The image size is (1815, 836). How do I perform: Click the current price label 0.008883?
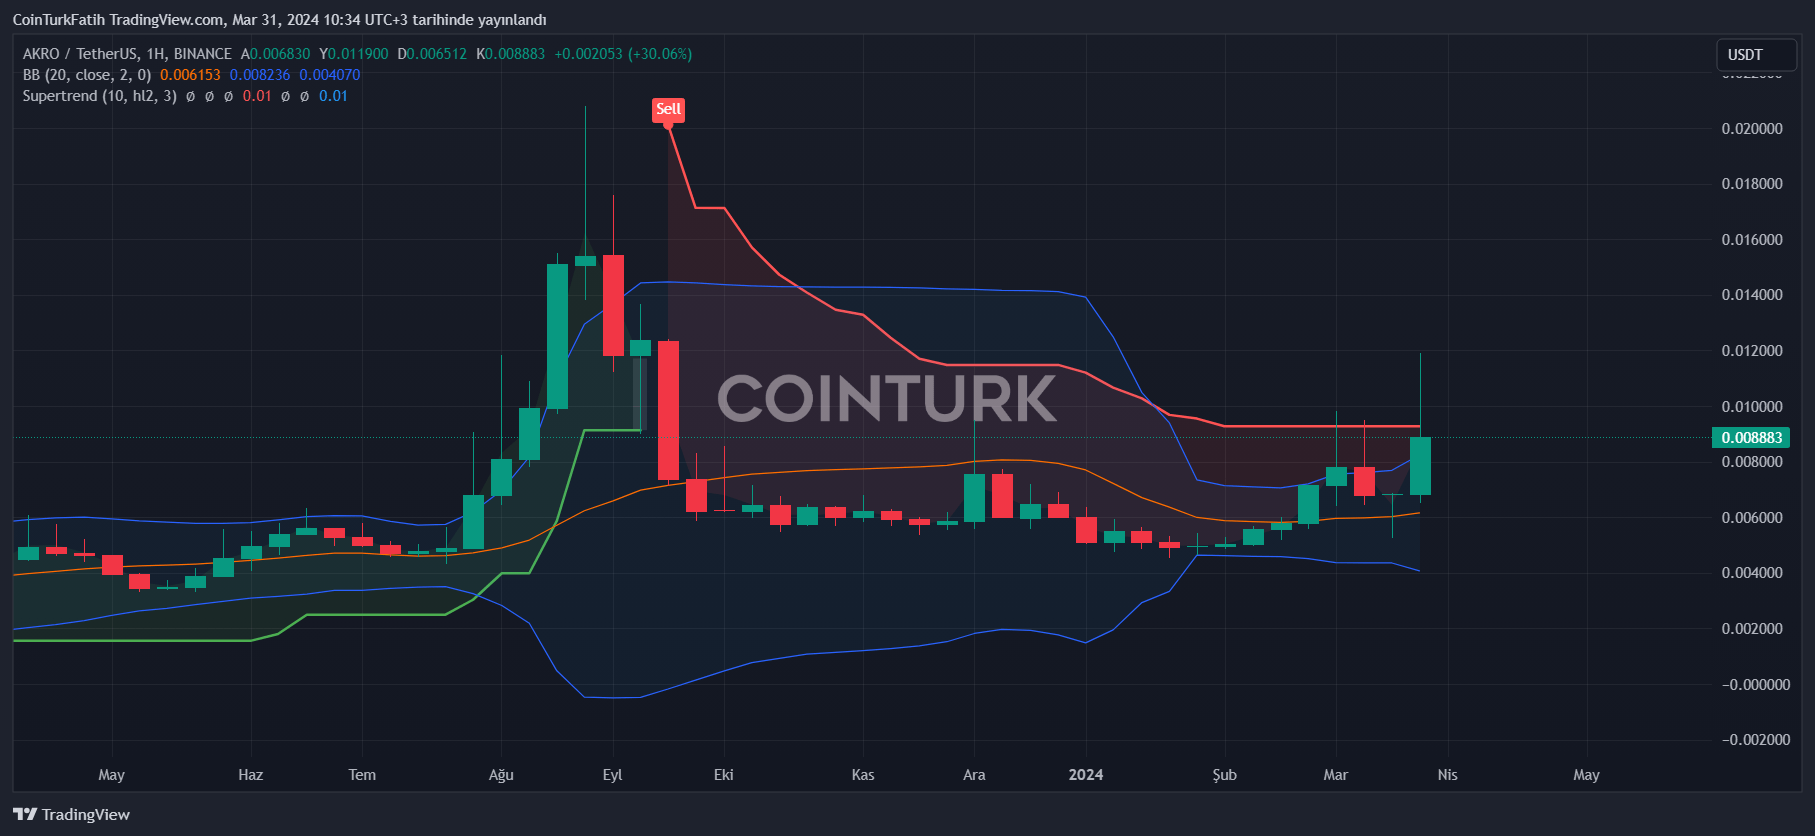point(1751,438)
